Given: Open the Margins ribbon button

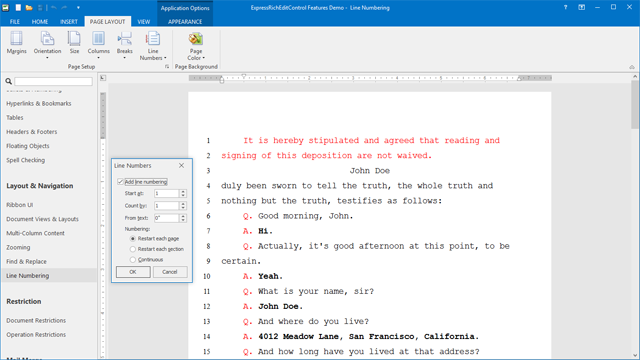Looking at the screenshot, I should coord(16,43).
